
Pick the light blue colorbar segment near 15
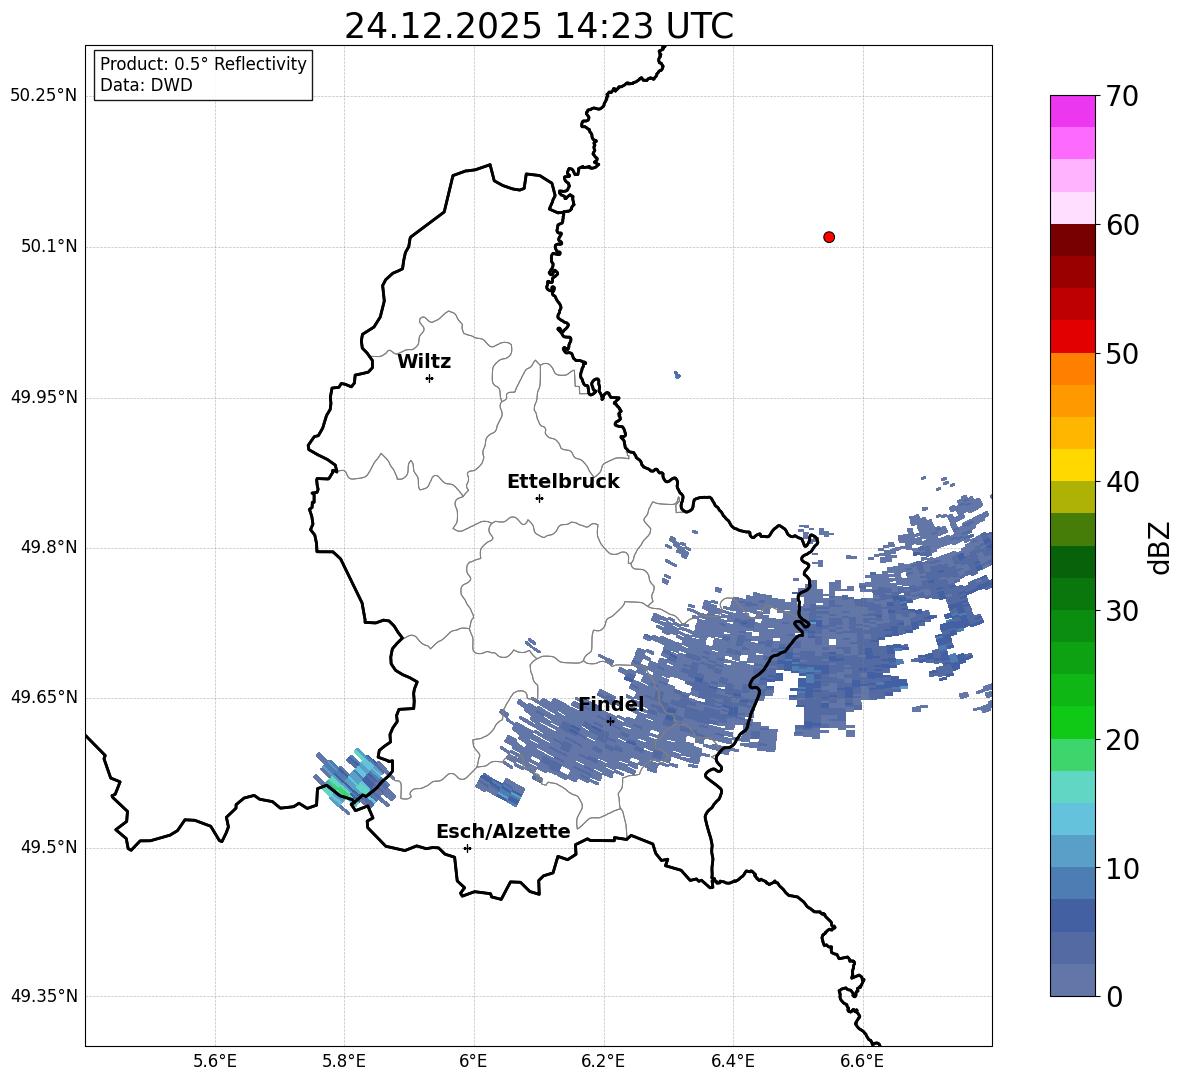(x=1072, y=819)
